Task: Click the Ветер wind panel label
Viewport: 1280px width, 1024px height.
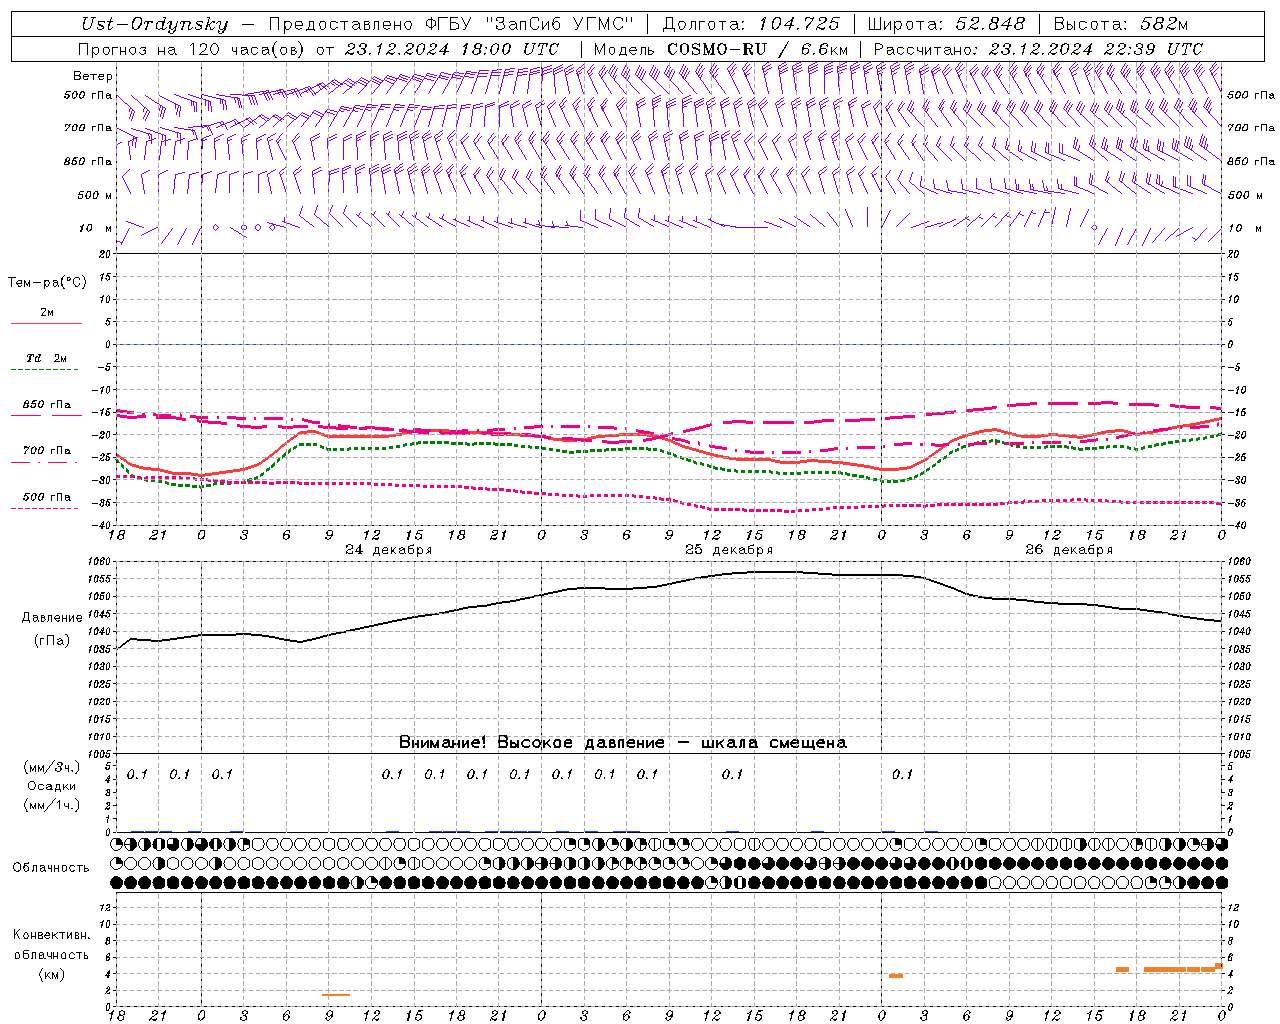Action: 92,76
